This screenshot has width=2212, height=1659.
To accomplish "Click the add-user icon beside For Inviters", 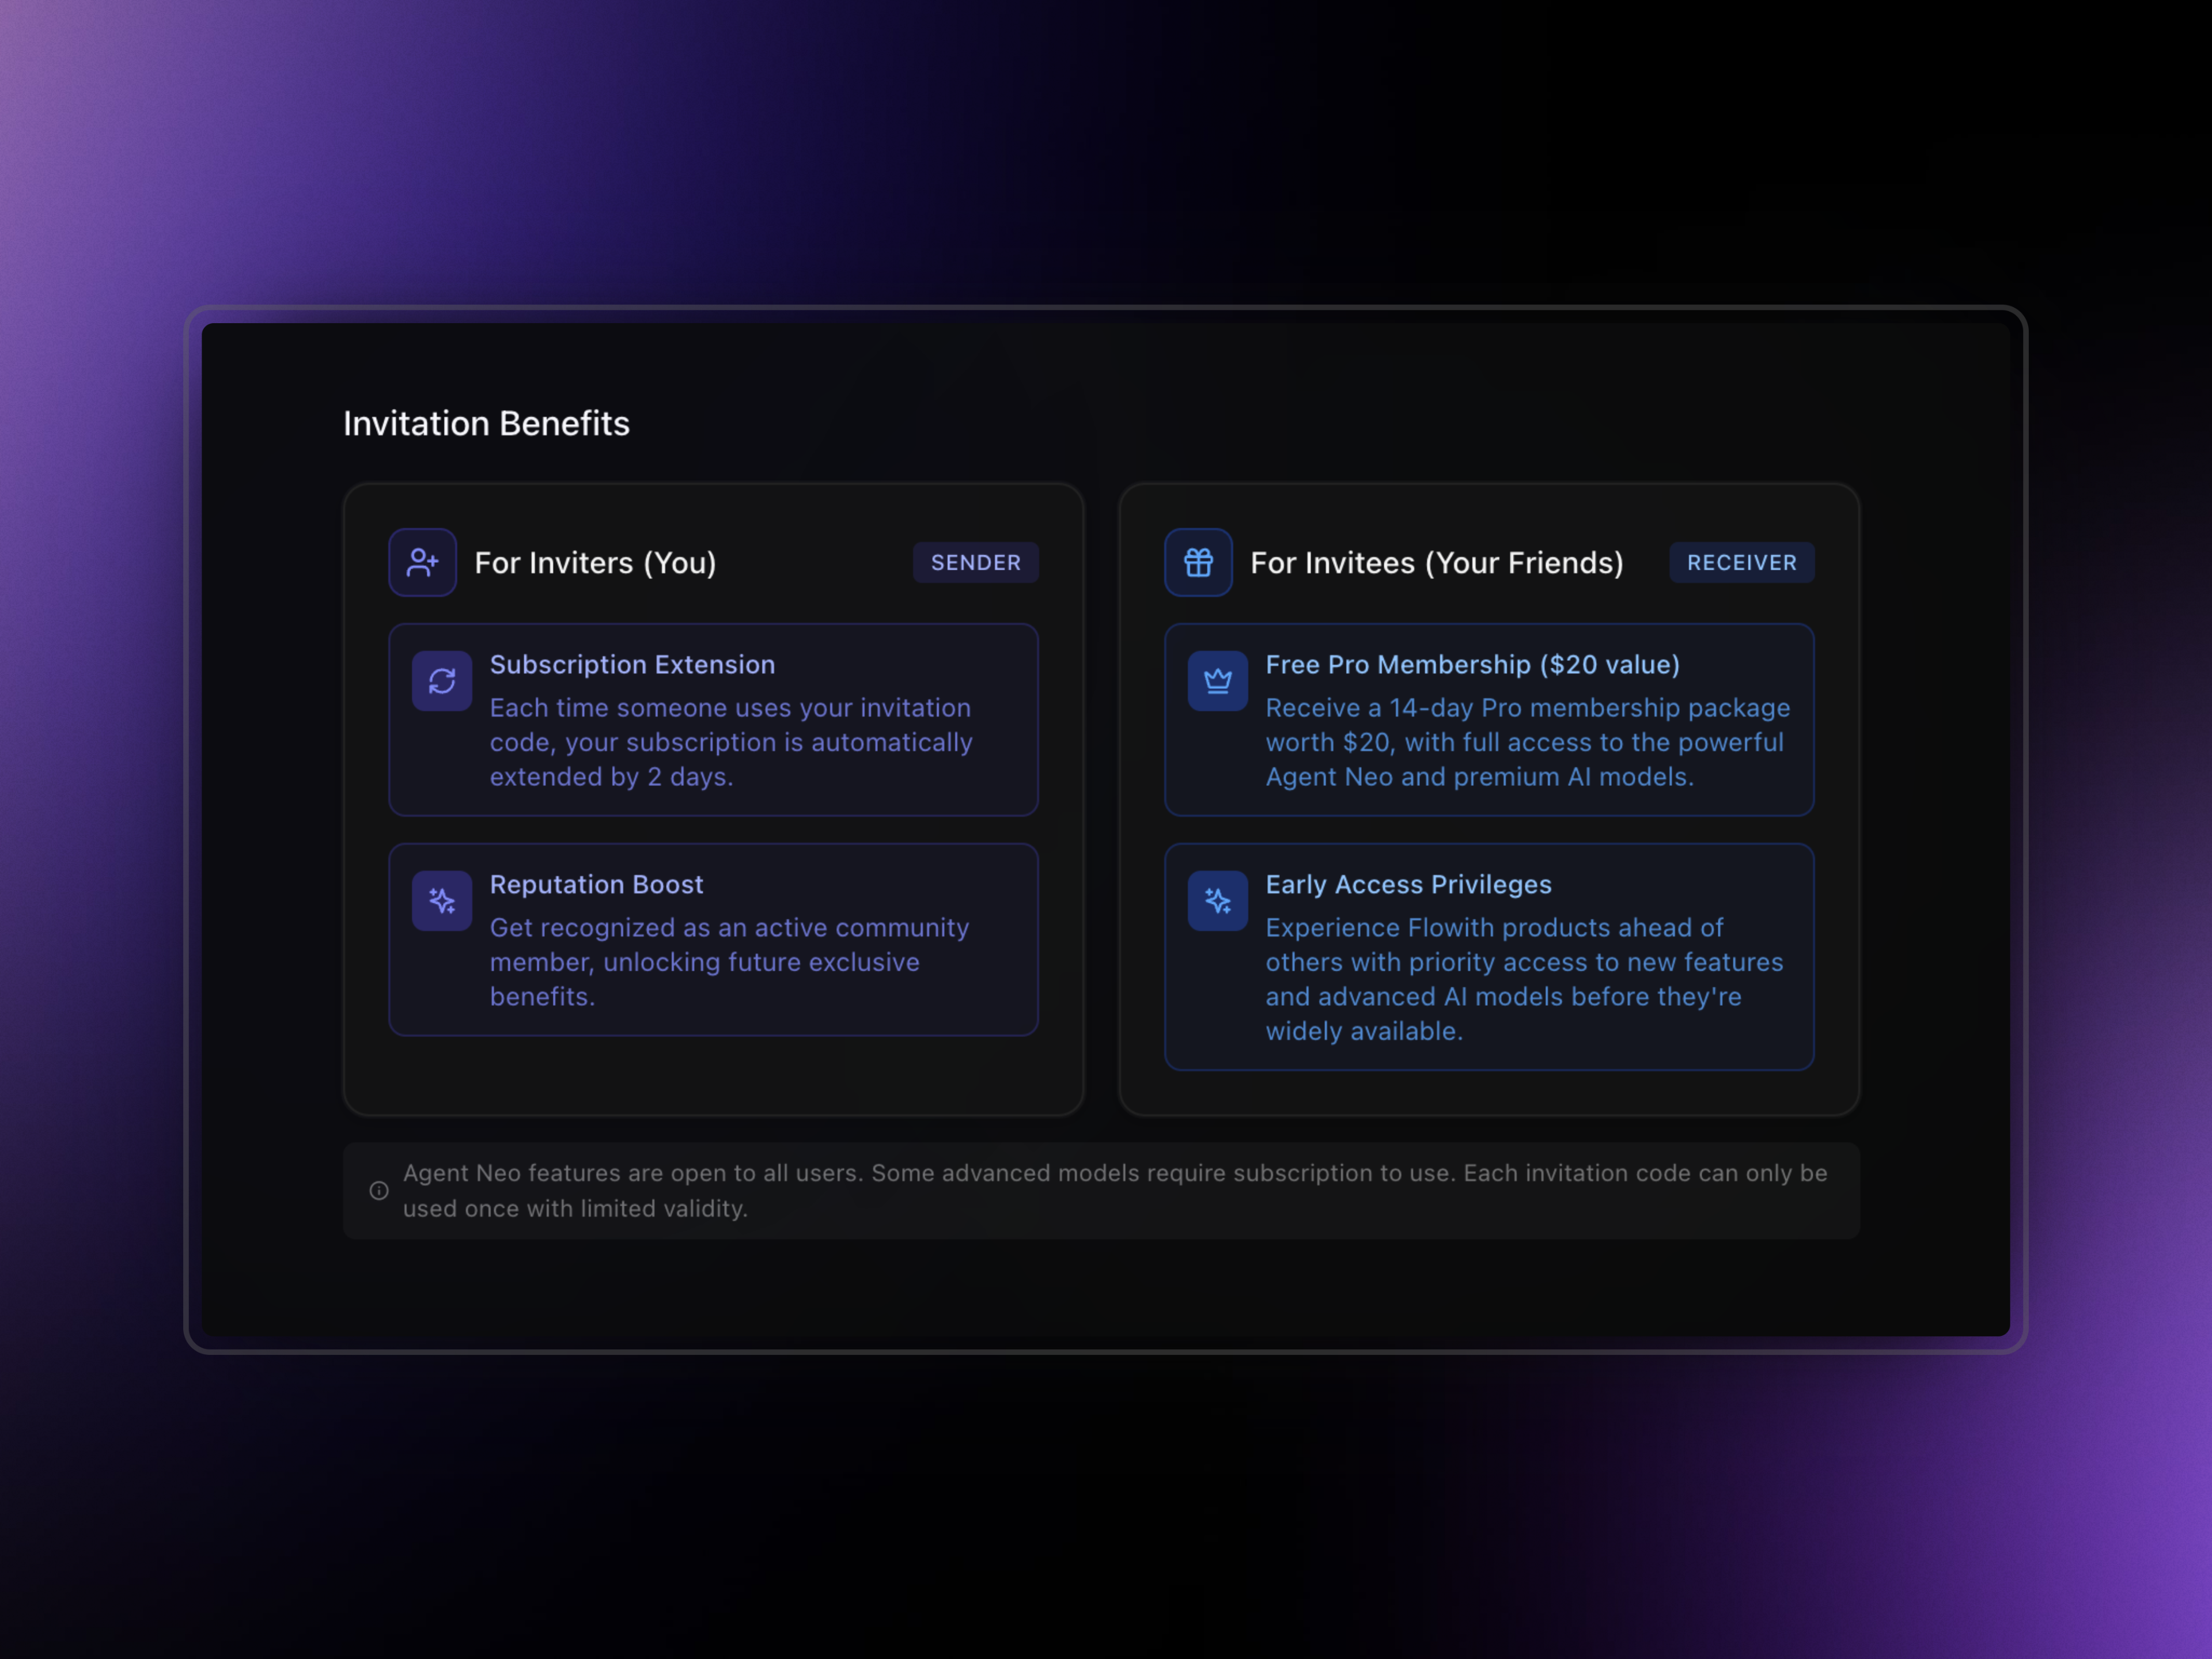I will click(x=422, y=562).
